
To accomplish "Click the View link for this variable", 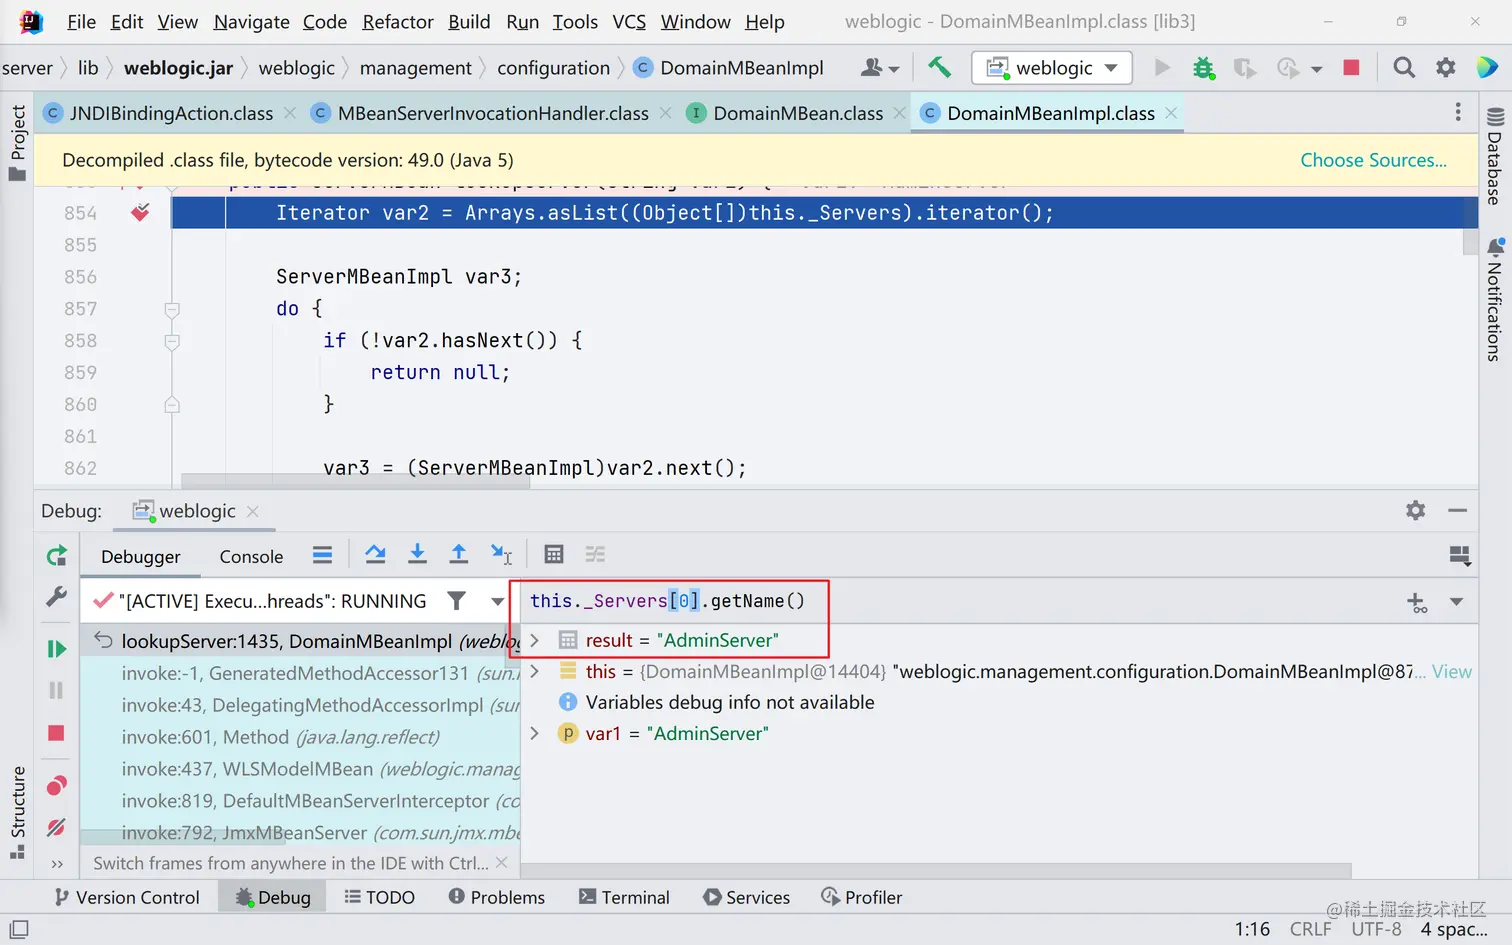I will (1452, 671).
